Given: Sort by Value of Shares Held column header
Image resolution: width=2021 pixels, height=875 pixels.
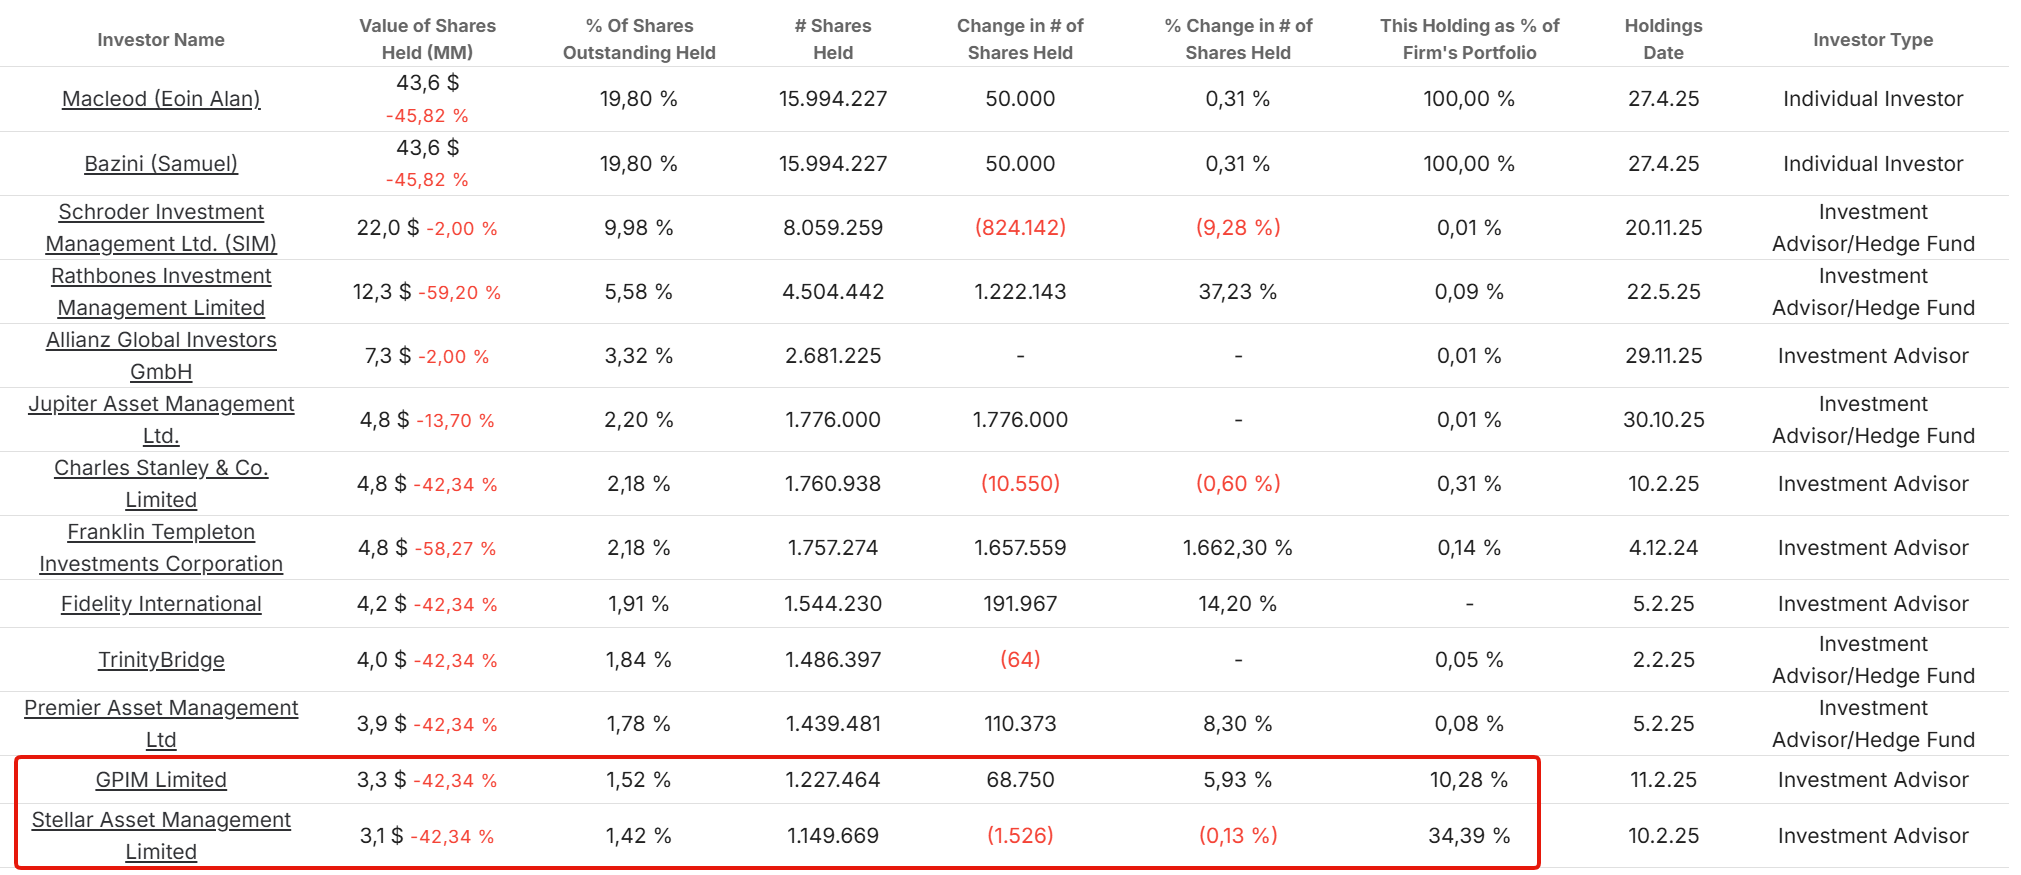Looking at the screenshot, I should click(427, 40).
